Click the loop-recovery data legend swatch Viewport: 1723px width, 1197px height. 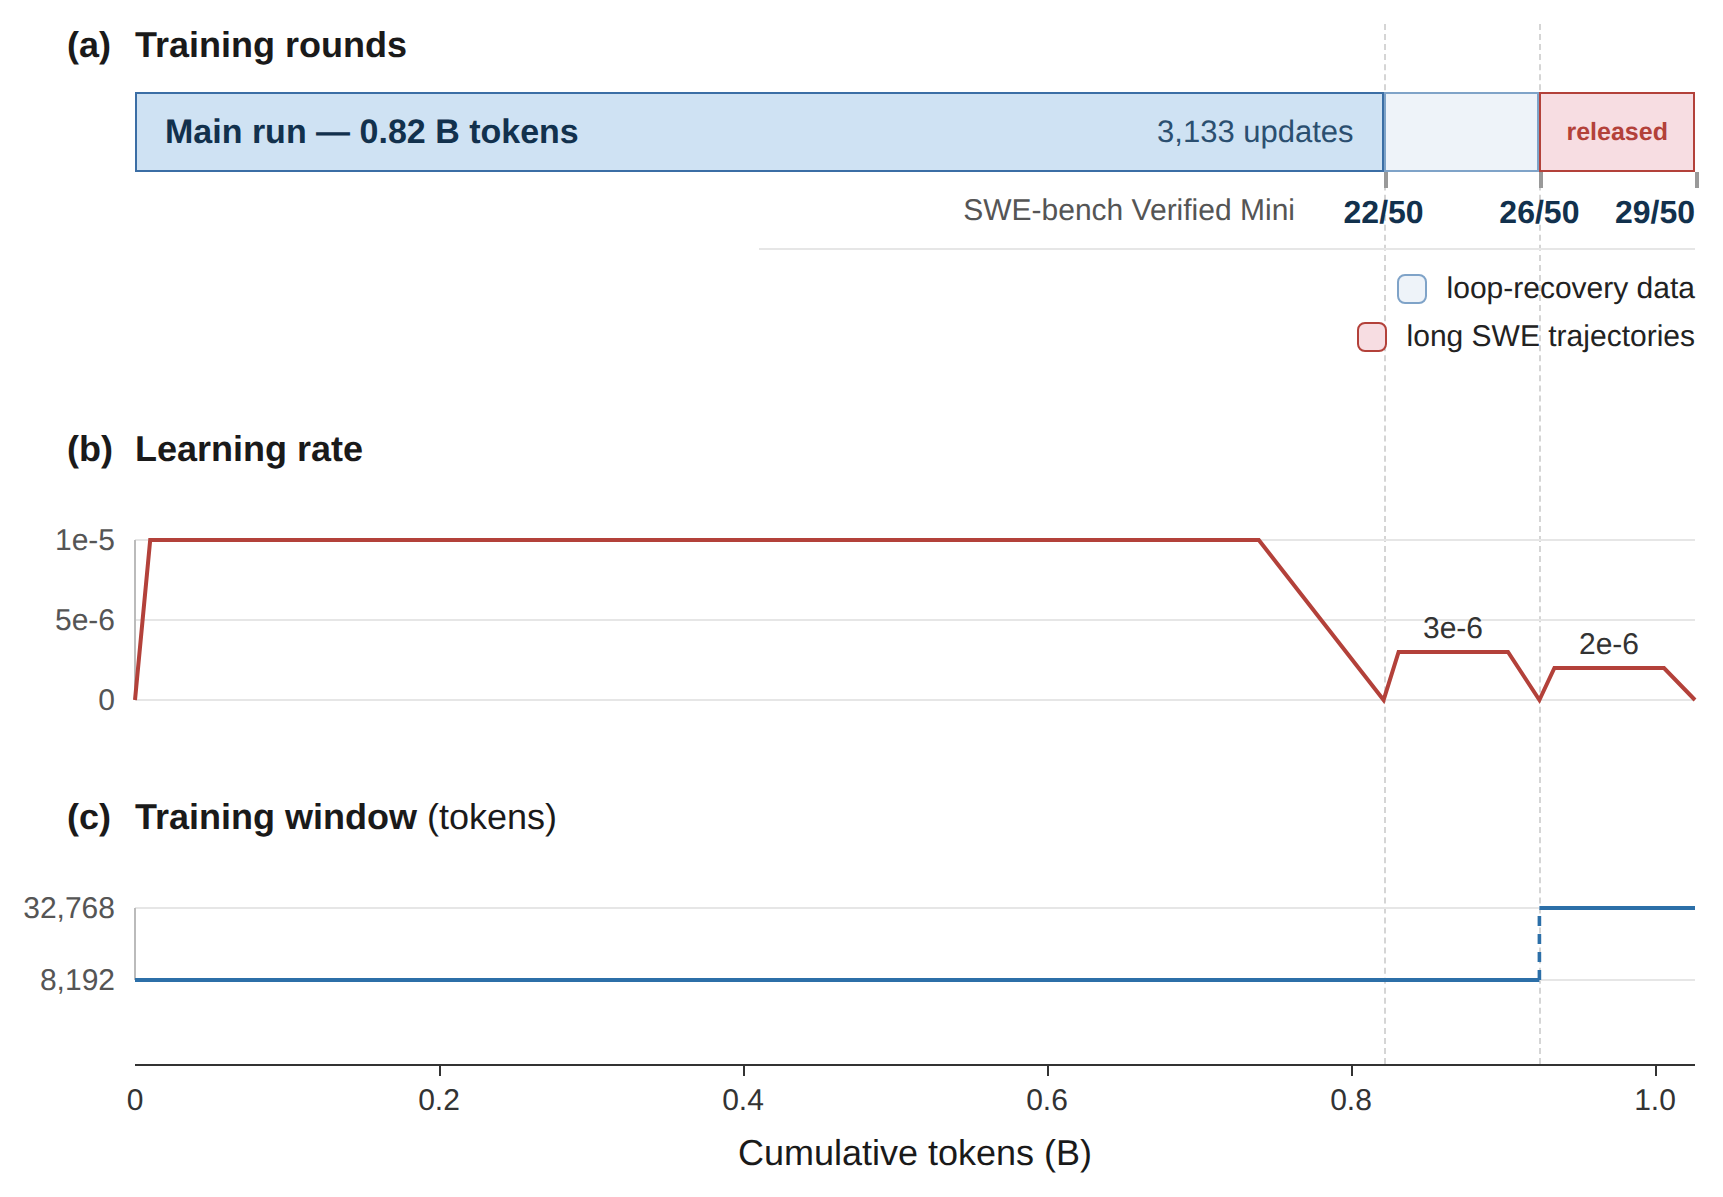click(x=1411, y=289)
